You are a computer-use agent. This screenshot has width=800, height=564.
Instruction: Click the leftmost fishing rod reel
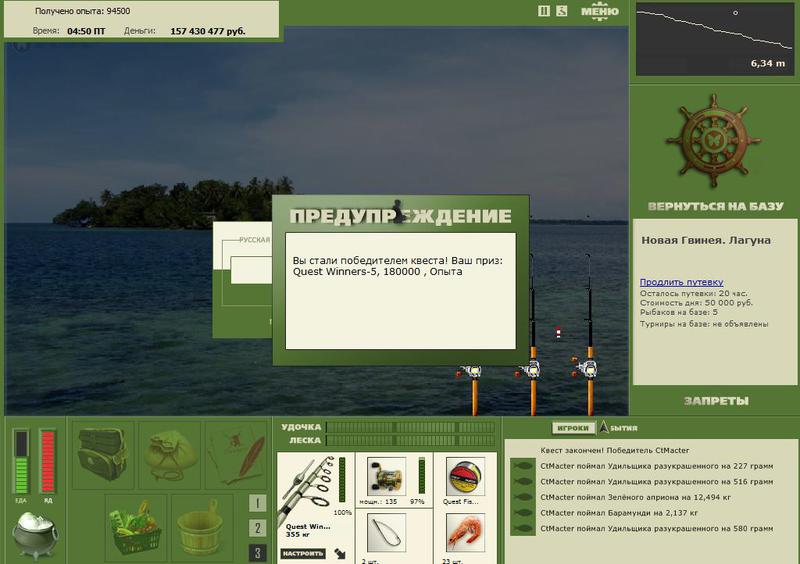[470, 371]
